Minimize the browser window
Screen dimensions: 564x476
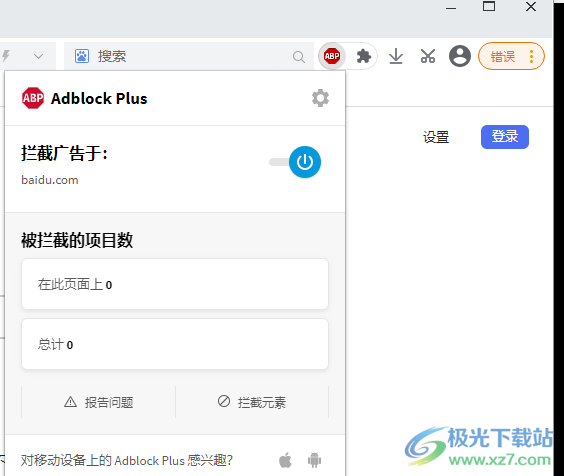451,7
